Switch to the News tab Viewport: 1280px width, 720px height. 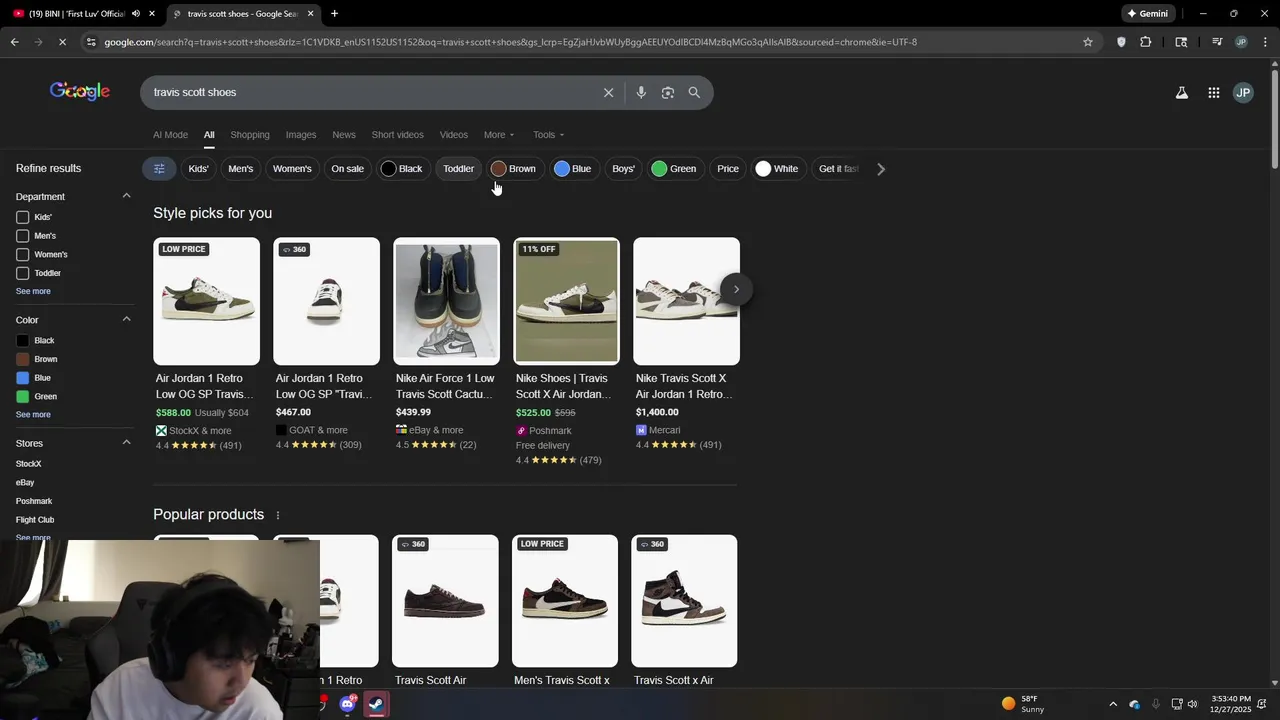tap(344, 135)
